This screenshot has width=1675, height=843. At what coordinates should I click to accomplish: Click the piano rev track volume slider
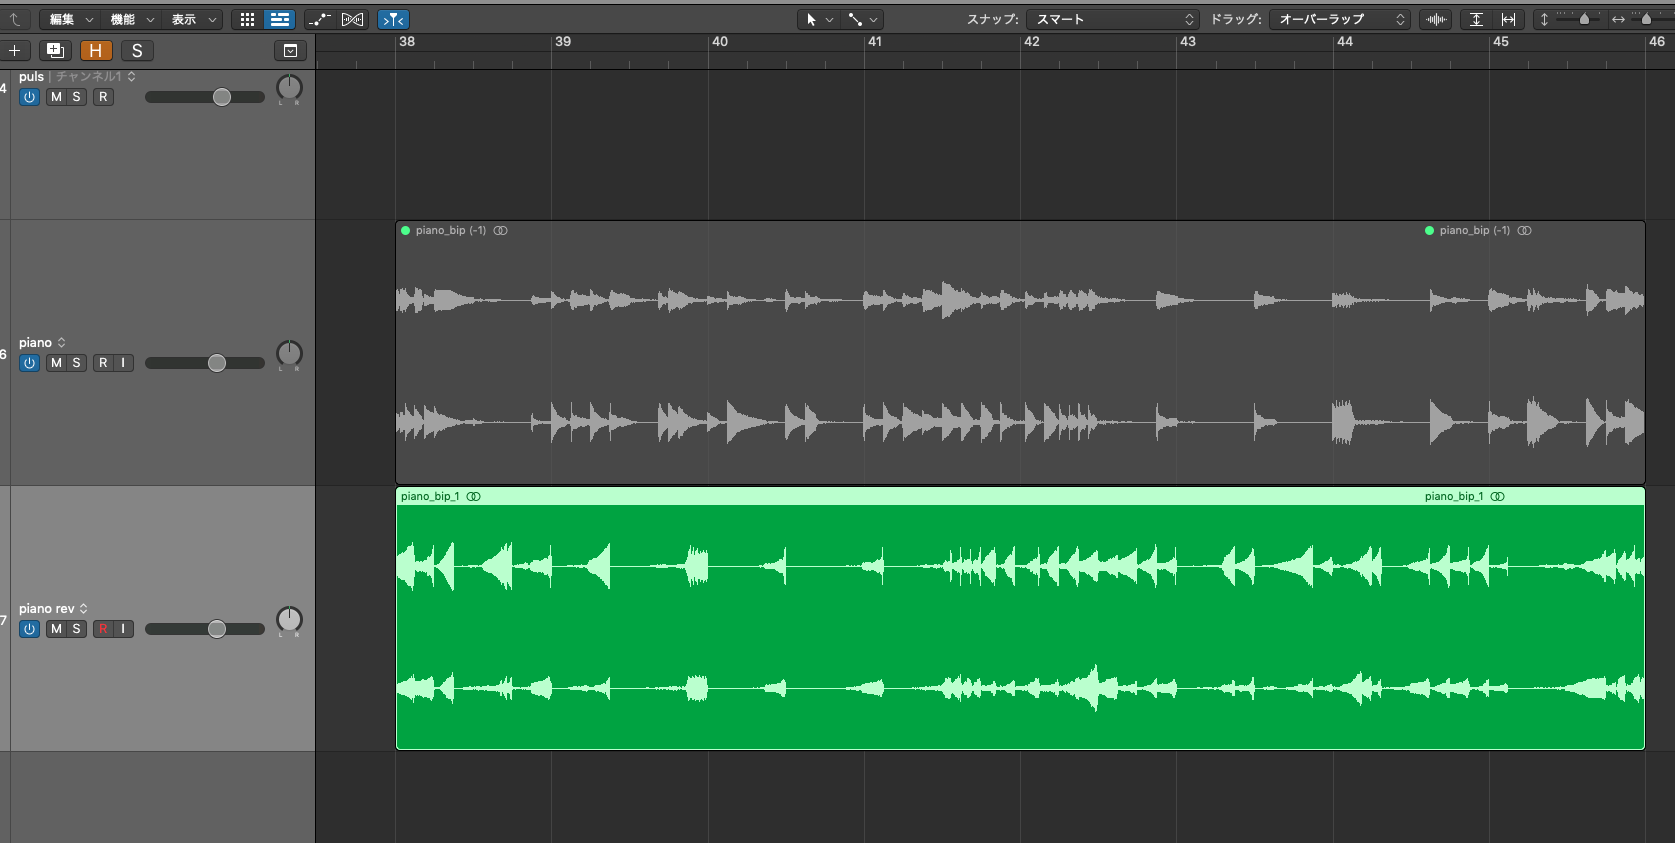(x=205, y=629)
